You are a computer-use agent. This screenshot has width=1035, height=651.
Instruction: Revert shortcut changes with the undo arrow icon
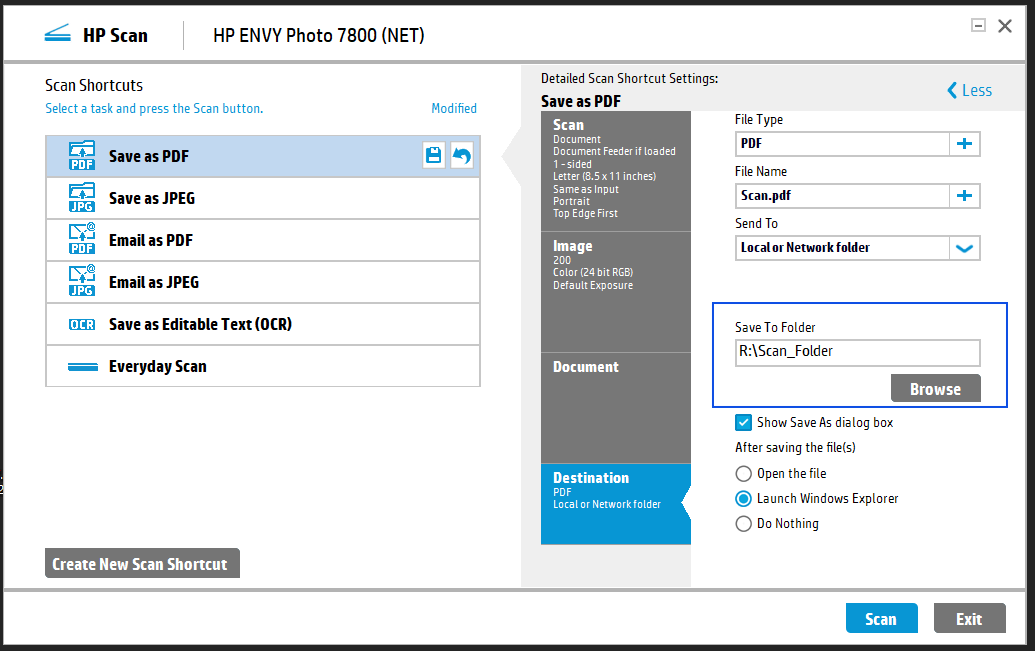tap(461, 155)
